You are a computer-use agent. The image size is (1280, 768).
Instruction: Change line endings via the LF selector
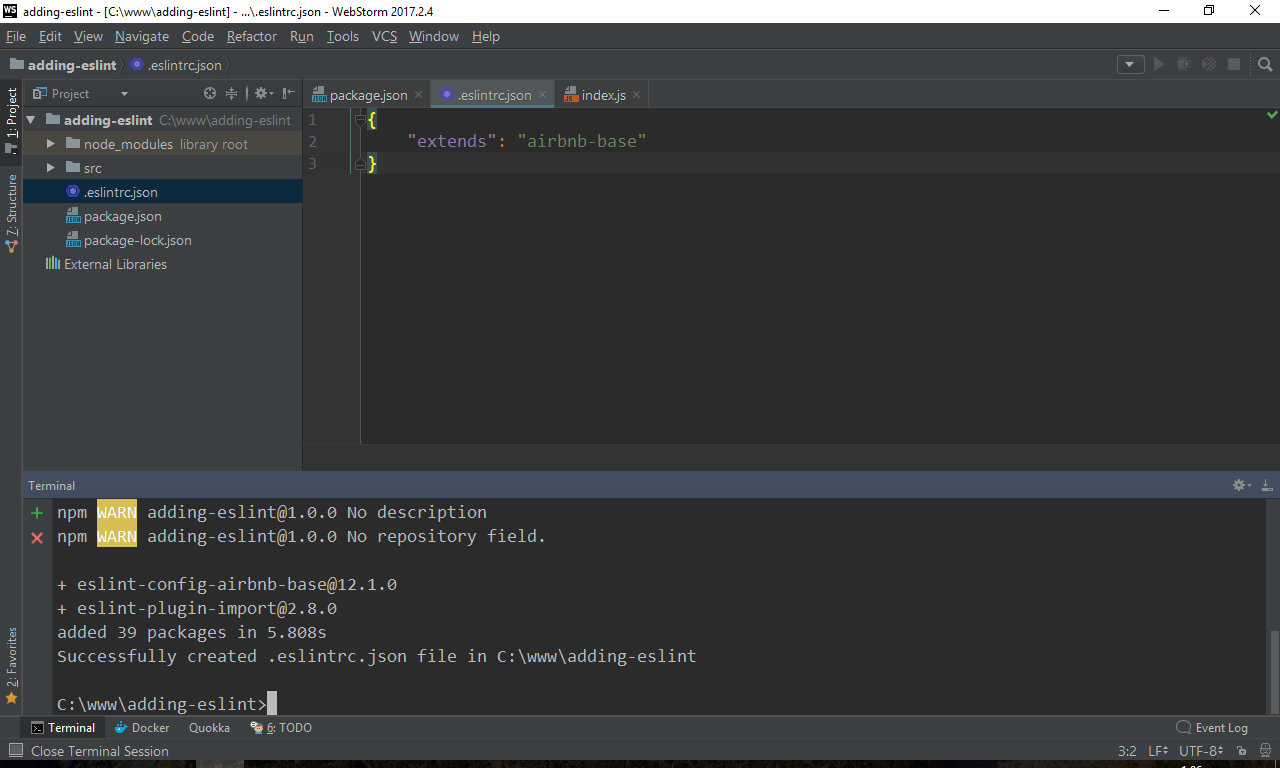[x=1157, y=751]
